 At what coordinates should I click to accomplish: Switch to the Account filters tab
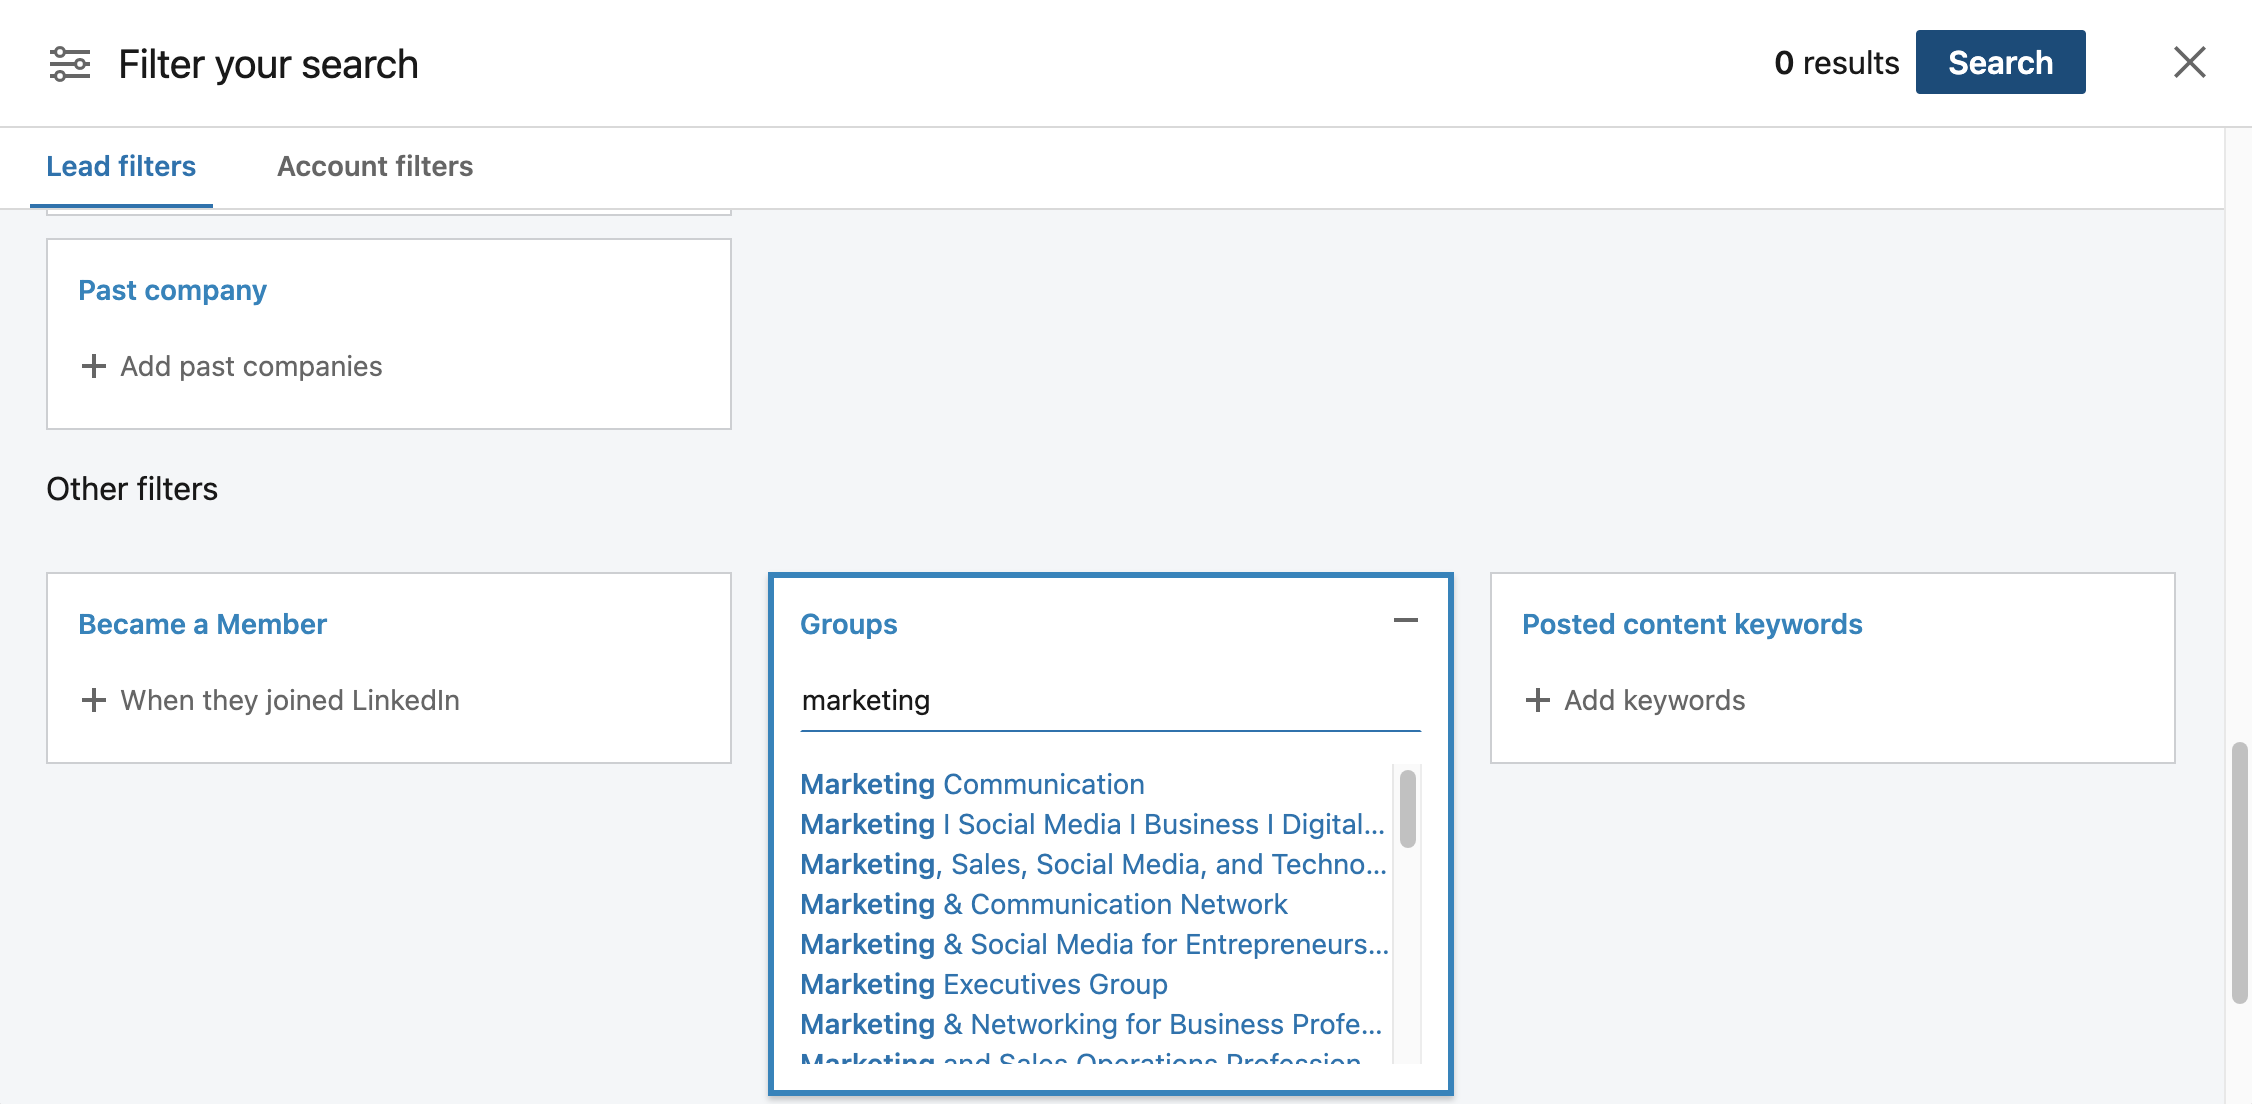(373, 164)
